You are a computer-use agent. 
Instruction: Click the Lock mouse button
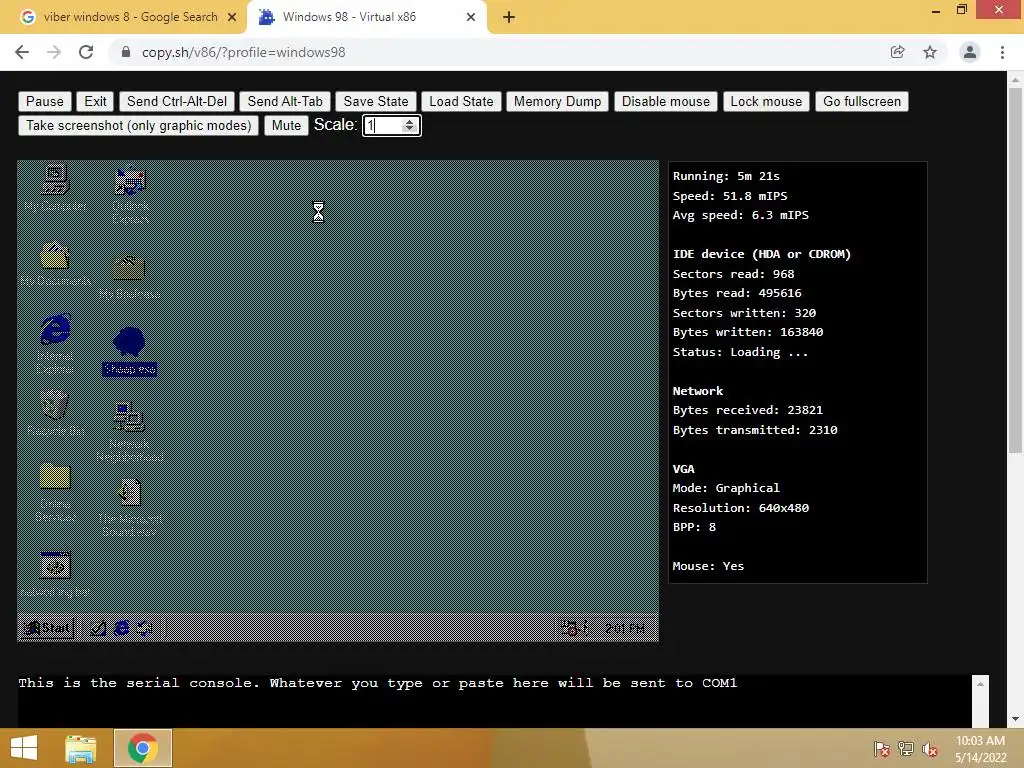tap(766, 101)
